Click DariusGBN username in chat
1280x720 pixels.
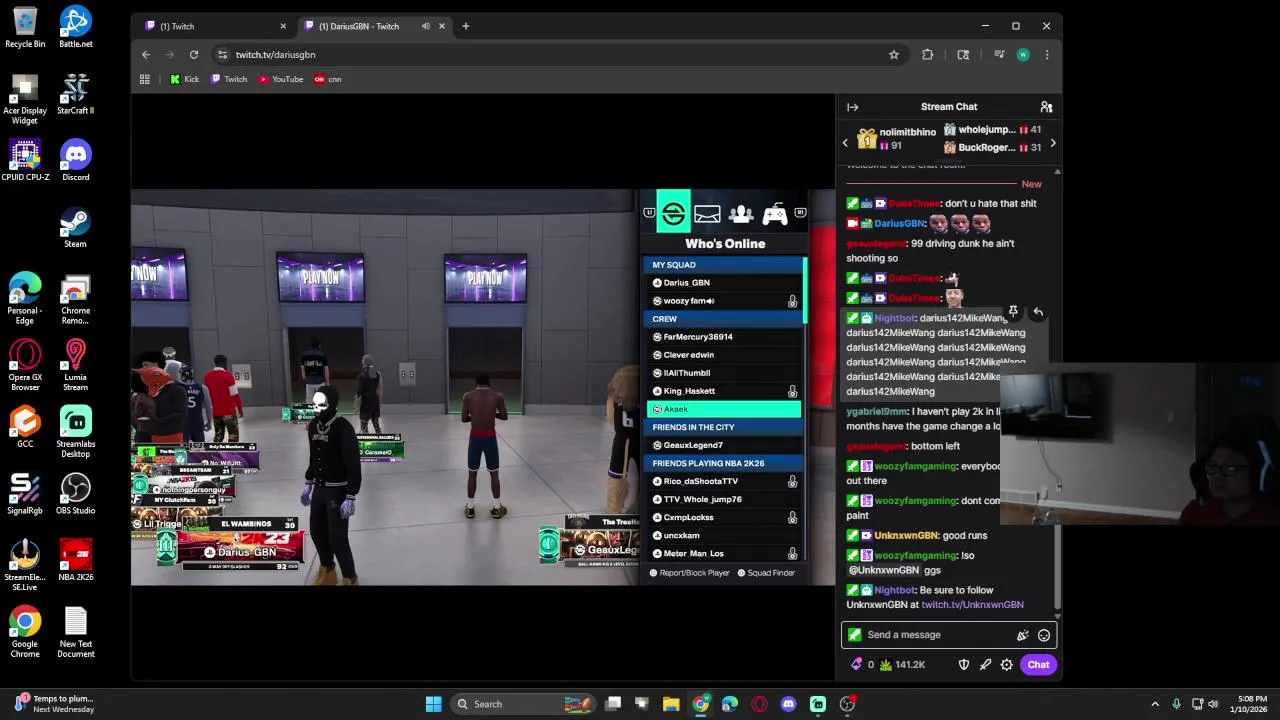pyautogui.click(x=900, y=224)
